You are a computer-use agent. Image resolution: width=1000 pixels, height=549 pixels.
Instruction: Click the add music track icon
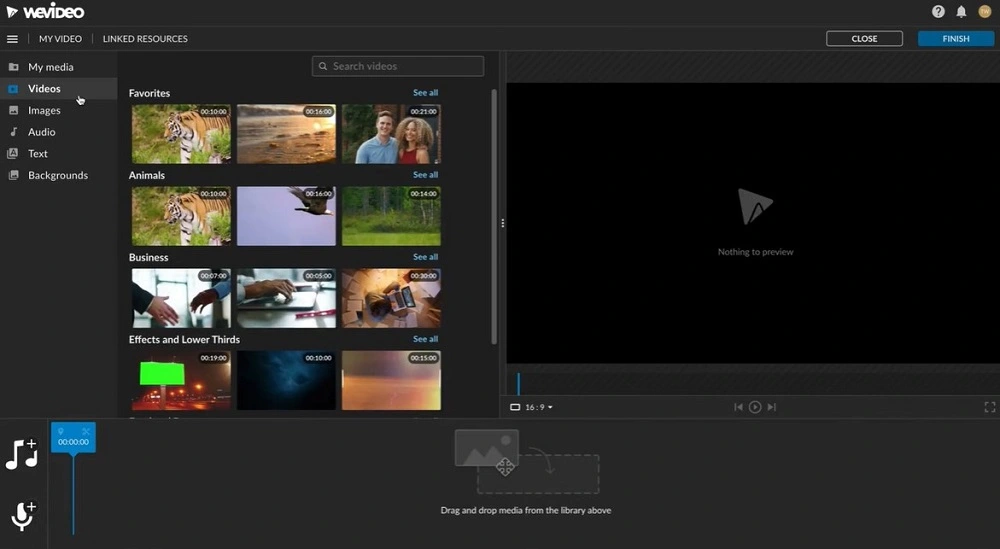pos(22,454)
